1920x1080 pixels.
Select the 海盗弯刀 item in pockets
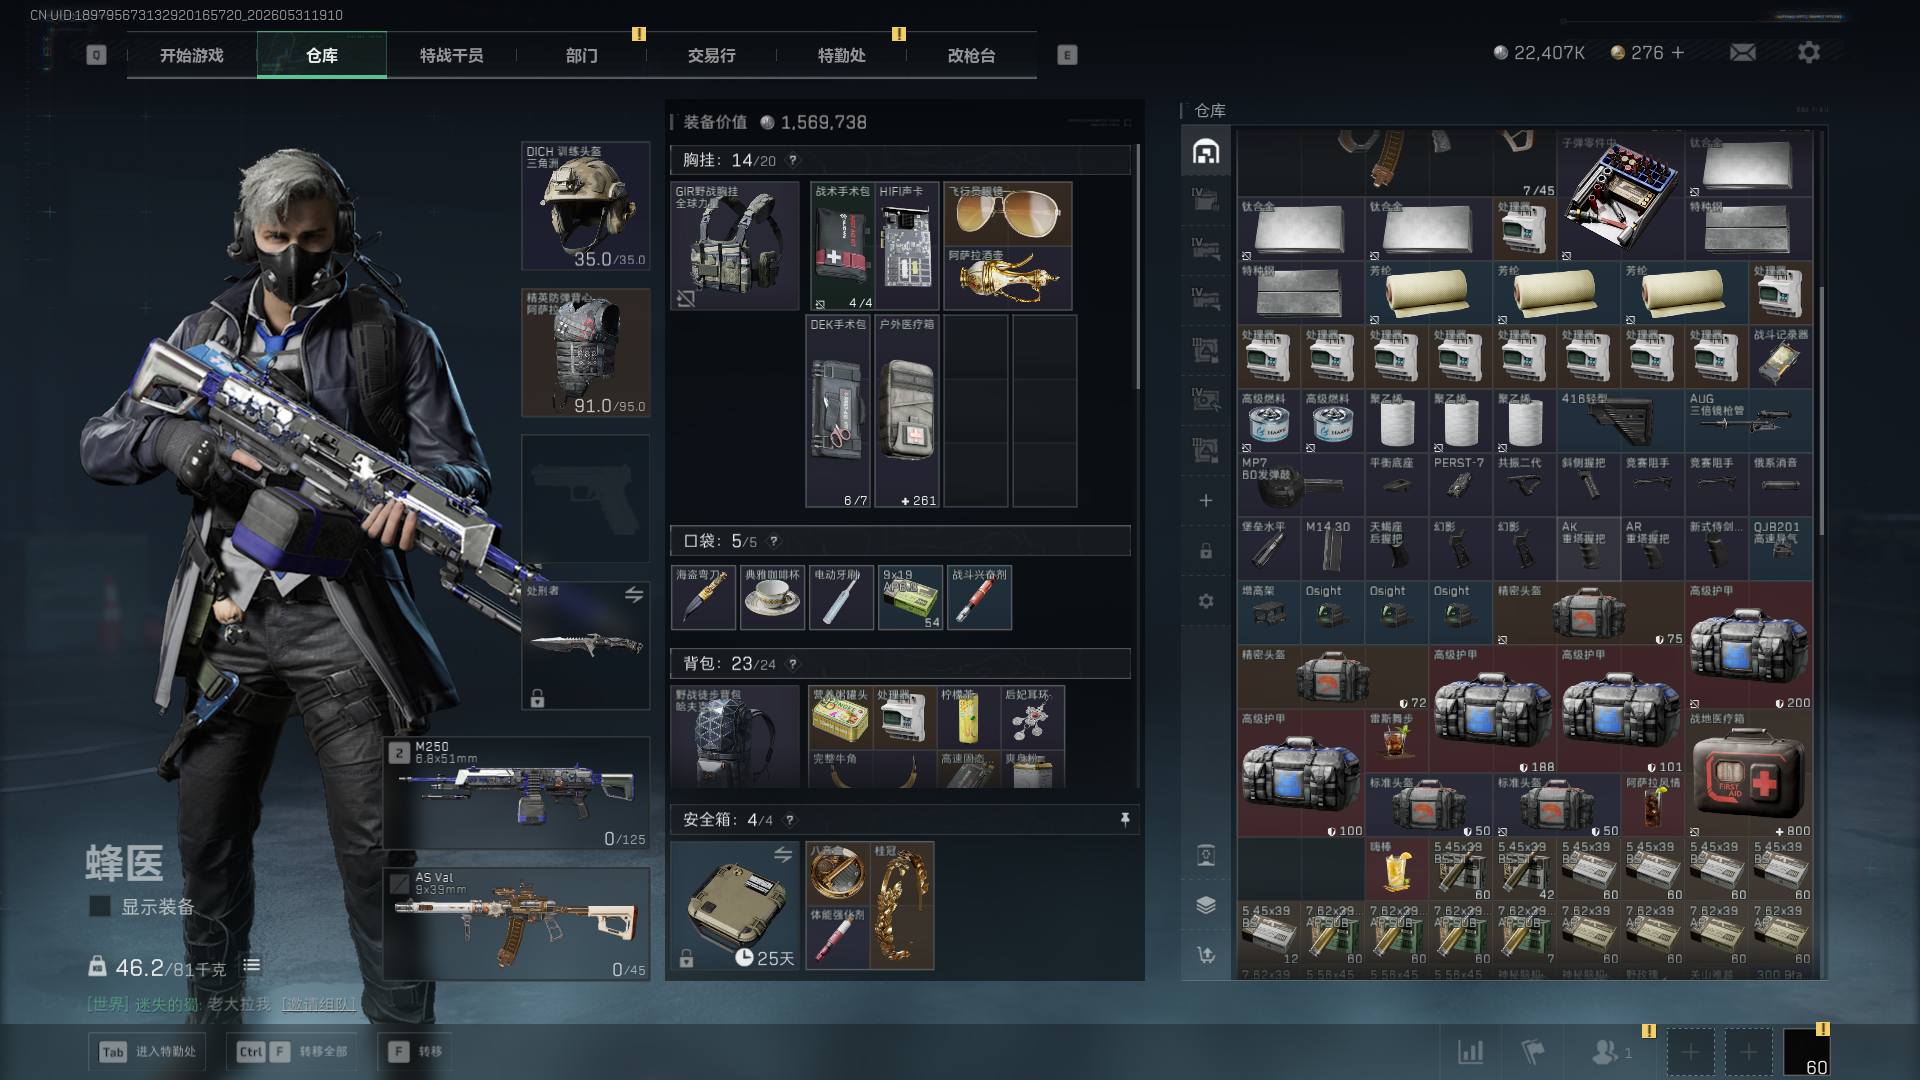tap(703, 597)
